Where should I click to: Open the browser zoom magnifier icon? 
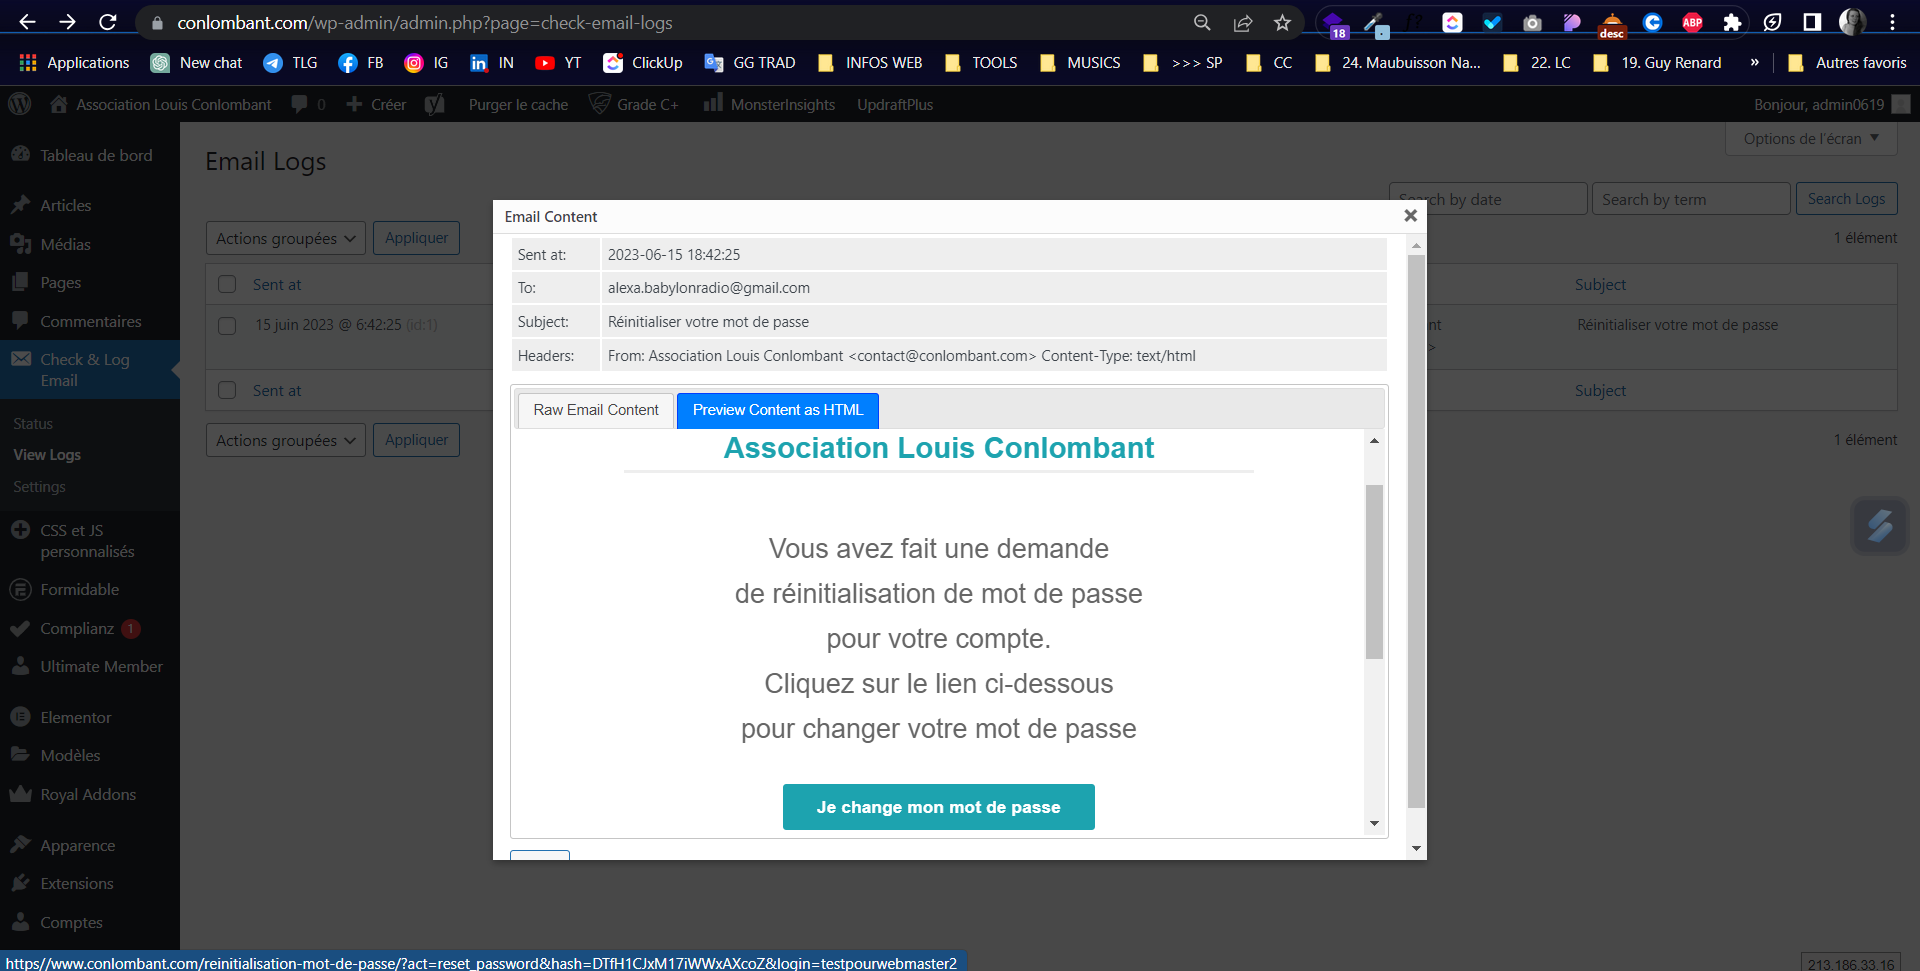(x=1202, y=22)
